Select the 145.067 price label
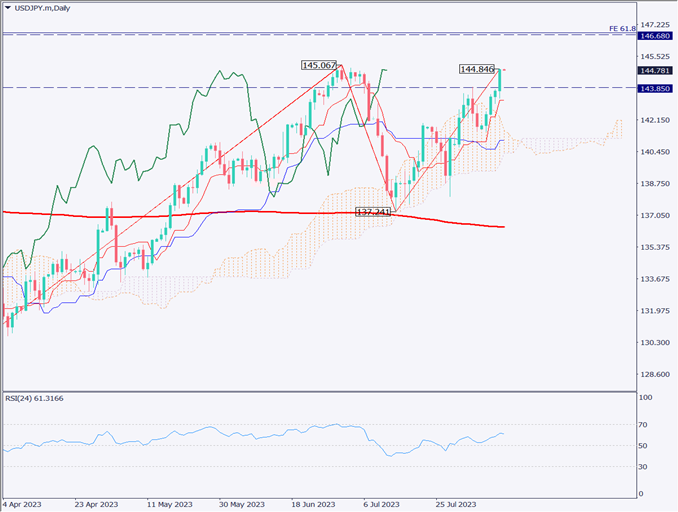The image size is (678, 512). [x=319, y=65]
